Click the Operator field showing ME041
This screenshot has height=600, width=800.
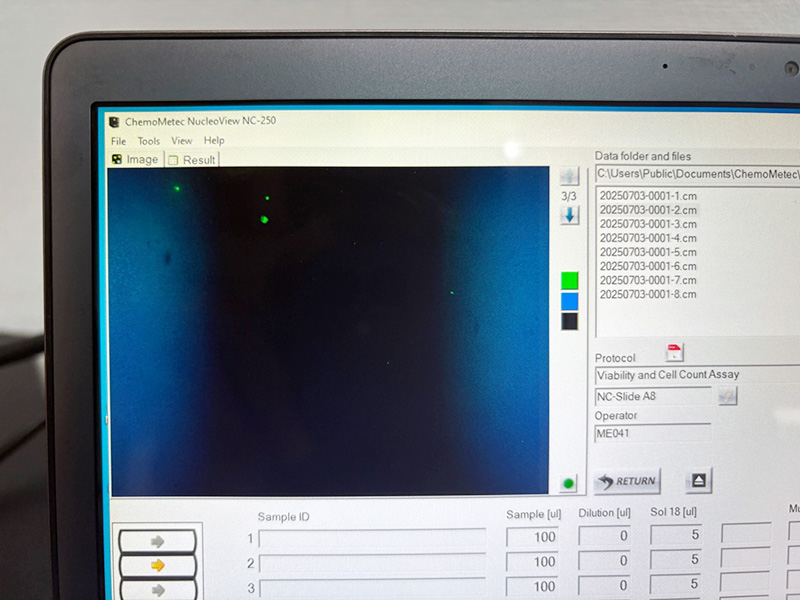point(652,434)
